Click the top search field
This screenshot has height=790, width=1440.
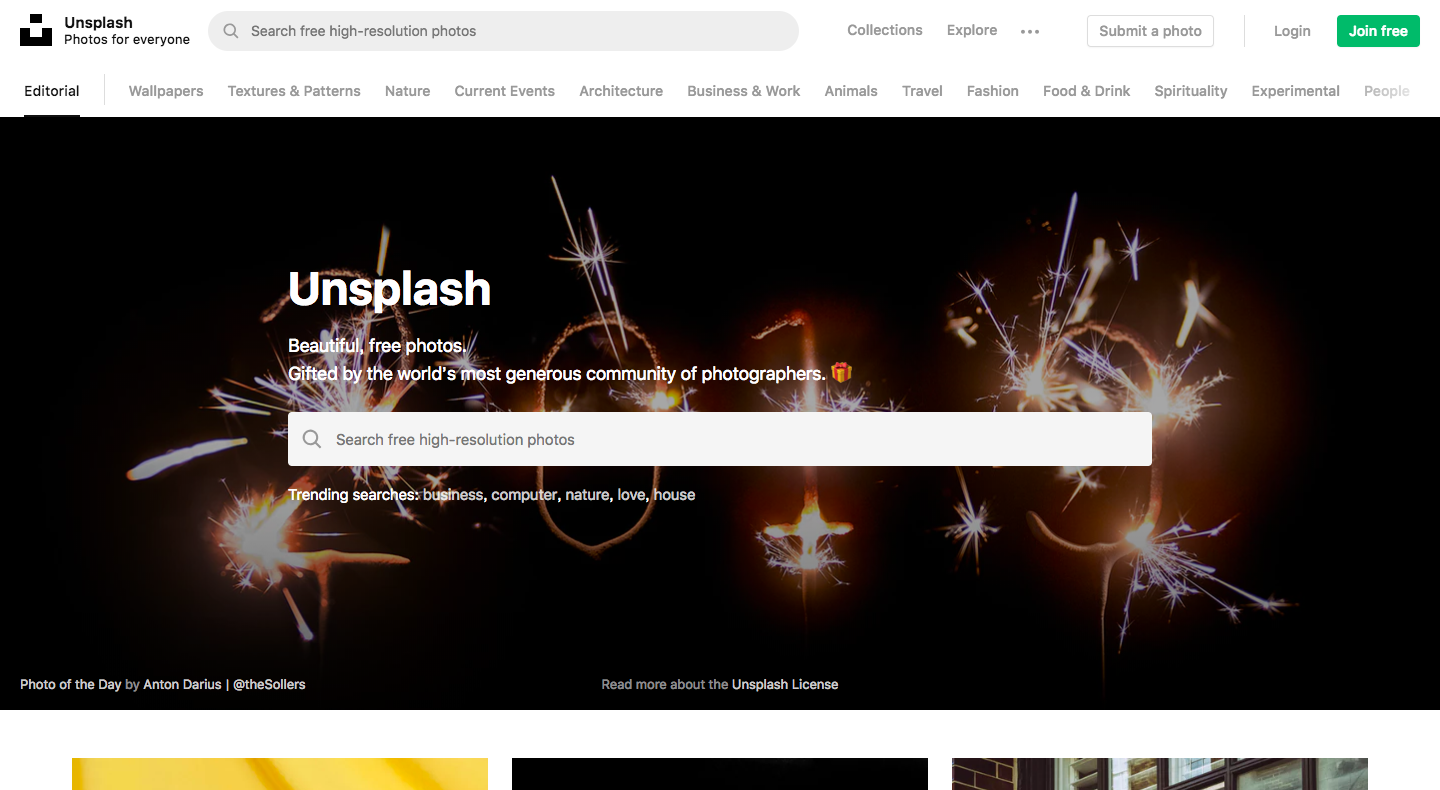coord(503,31)
